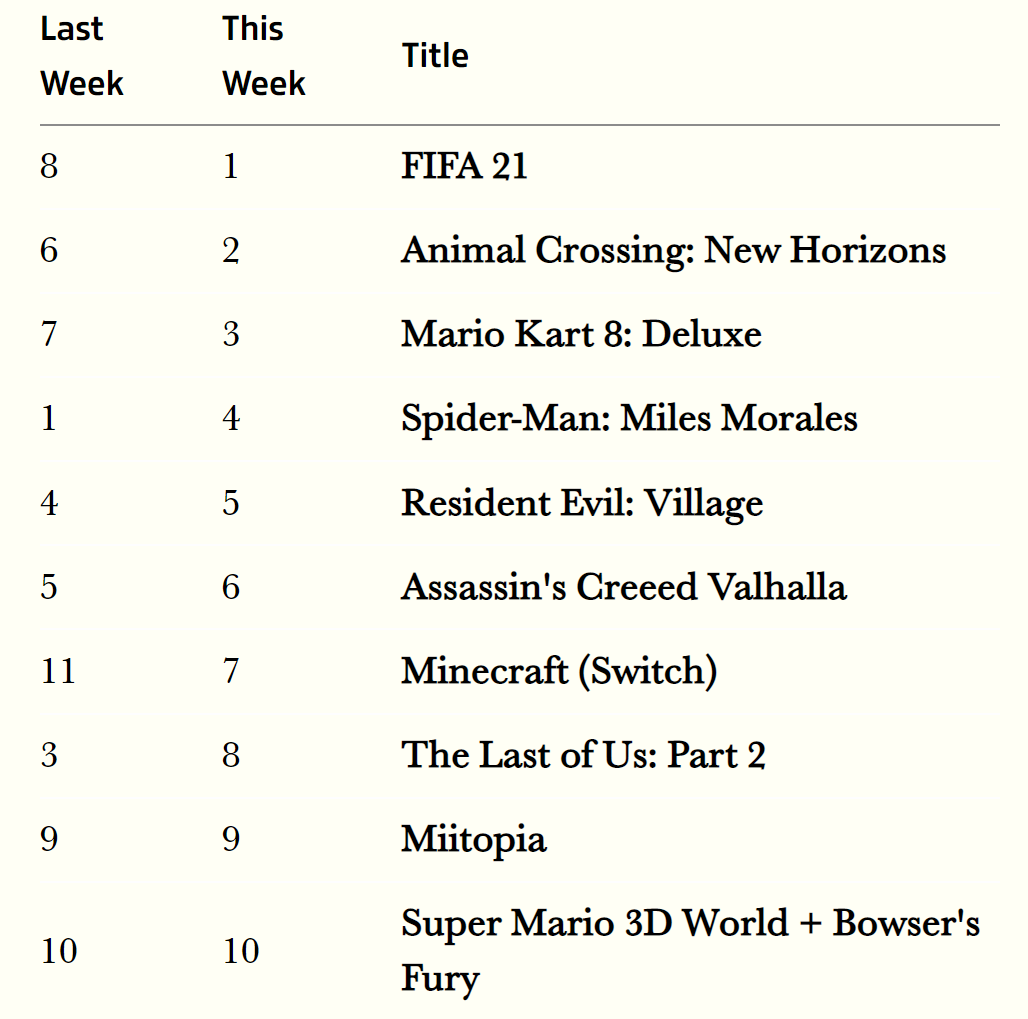Select Assassin's Creed Valhalla title
Image resolution: width=1028 pixels, height=1019 pixels.
click(624, 587)
